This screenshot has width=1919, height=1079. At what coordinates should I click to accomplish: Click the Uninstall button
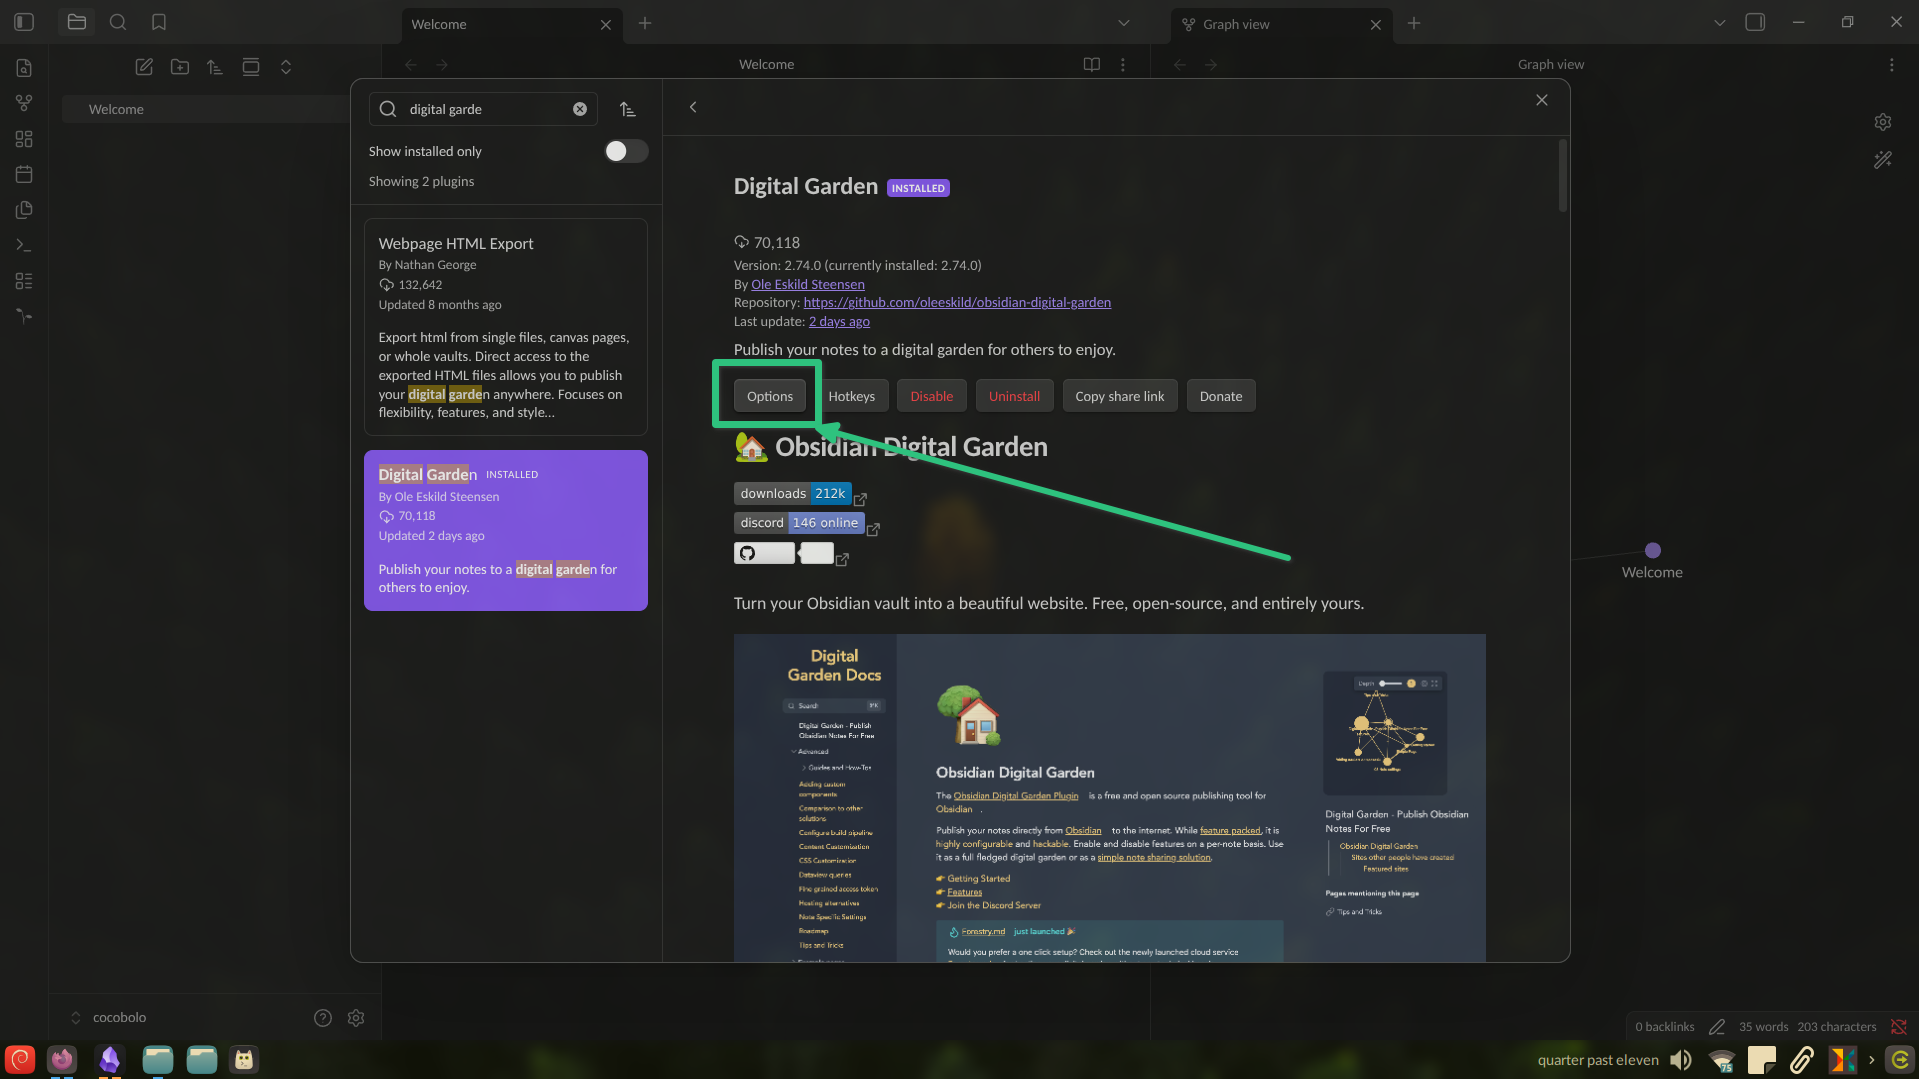pyautogui.click(x=1014, y=396)
